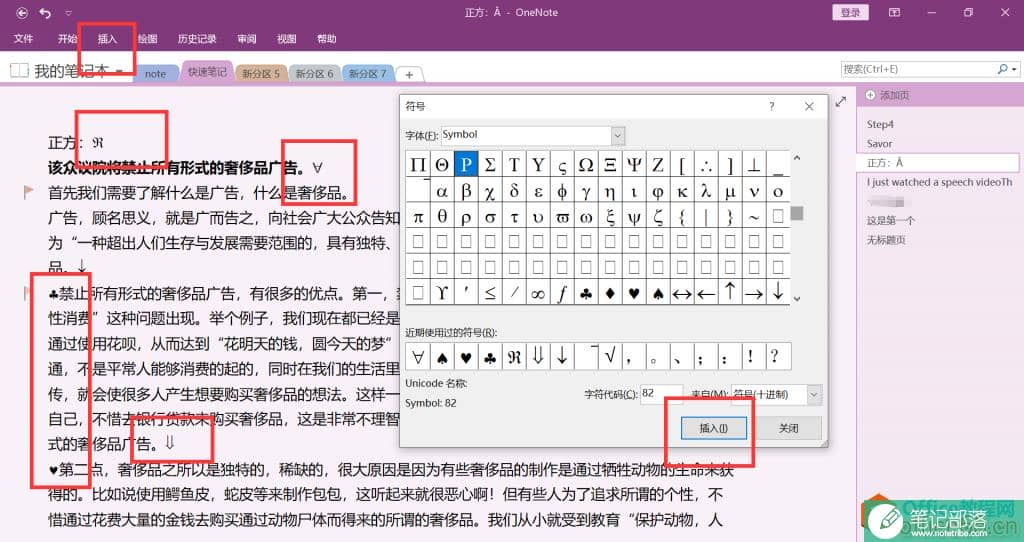The width and height of the screenshot is (1024, 542).
Task: Choose the → right arrow symbol
Action: coord(754,293)
